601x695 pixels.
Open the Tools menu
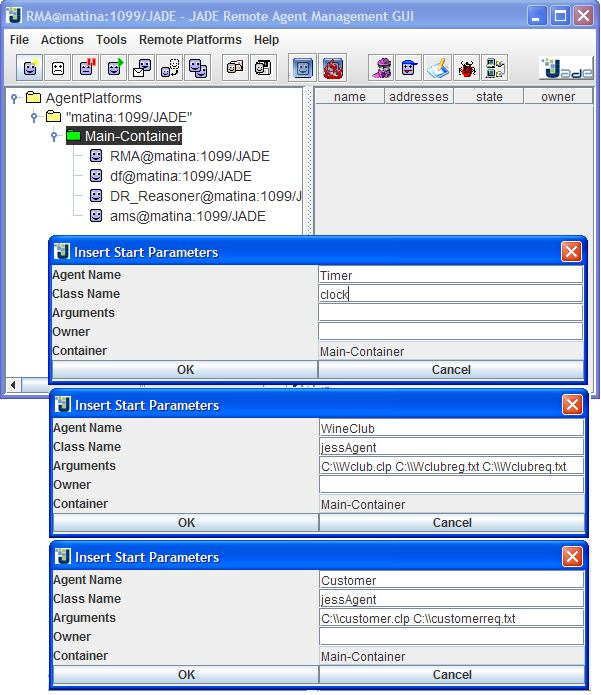click(x=111, y=40)
